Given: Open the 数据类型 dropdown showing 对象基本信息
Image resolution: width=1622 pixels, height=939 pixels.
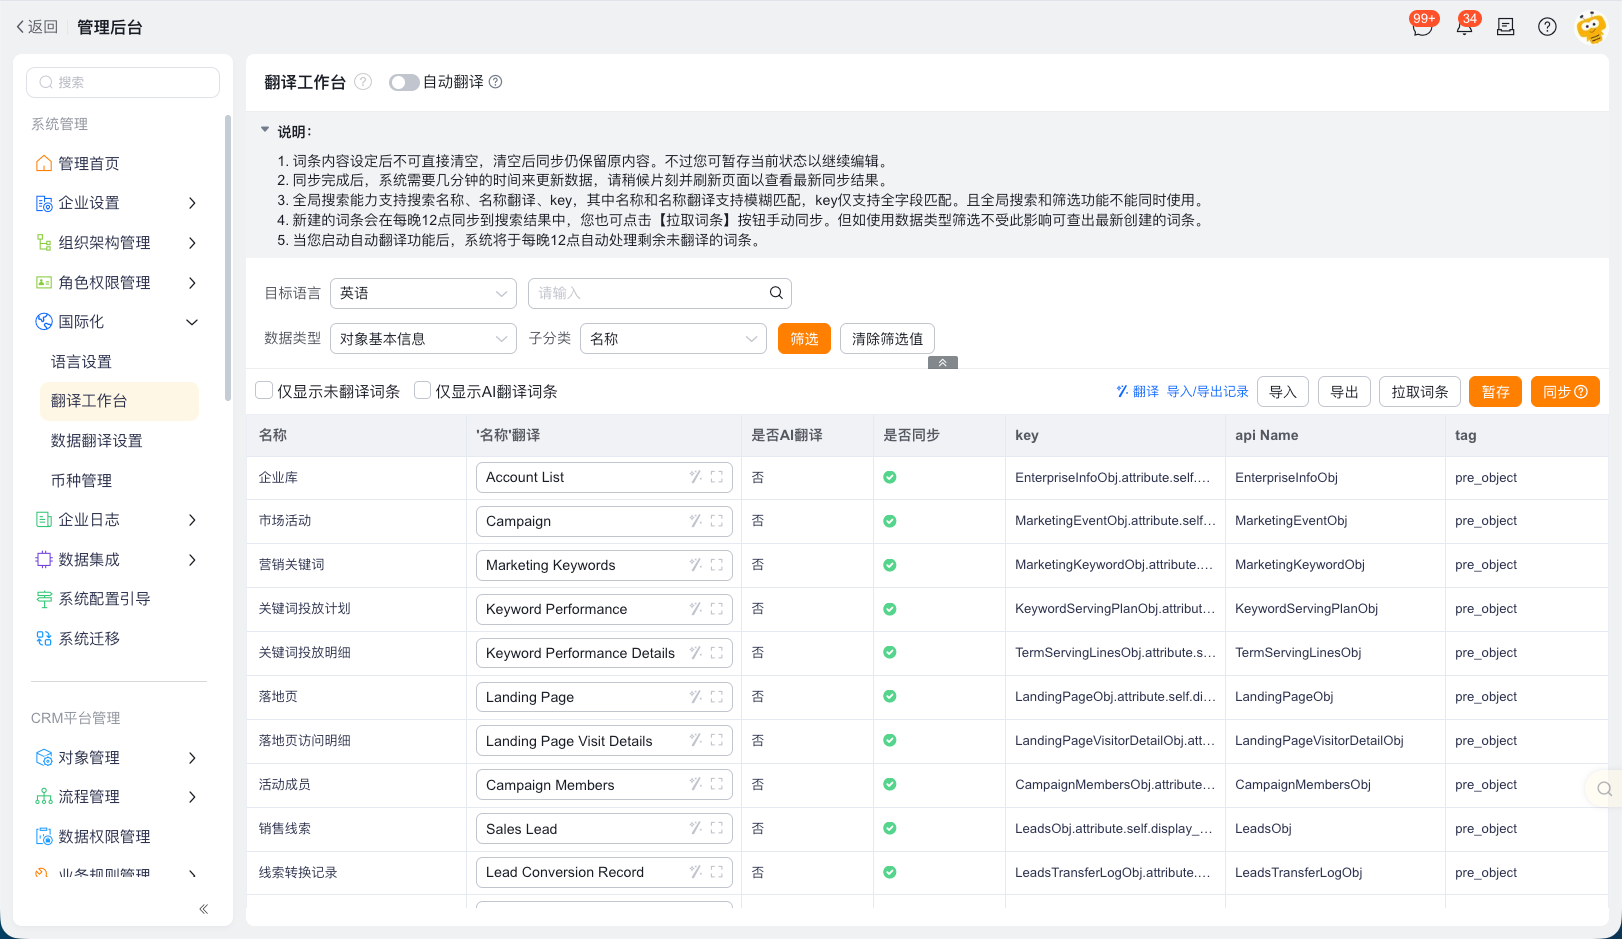Looking at the screenshot, I should [423, 339].
